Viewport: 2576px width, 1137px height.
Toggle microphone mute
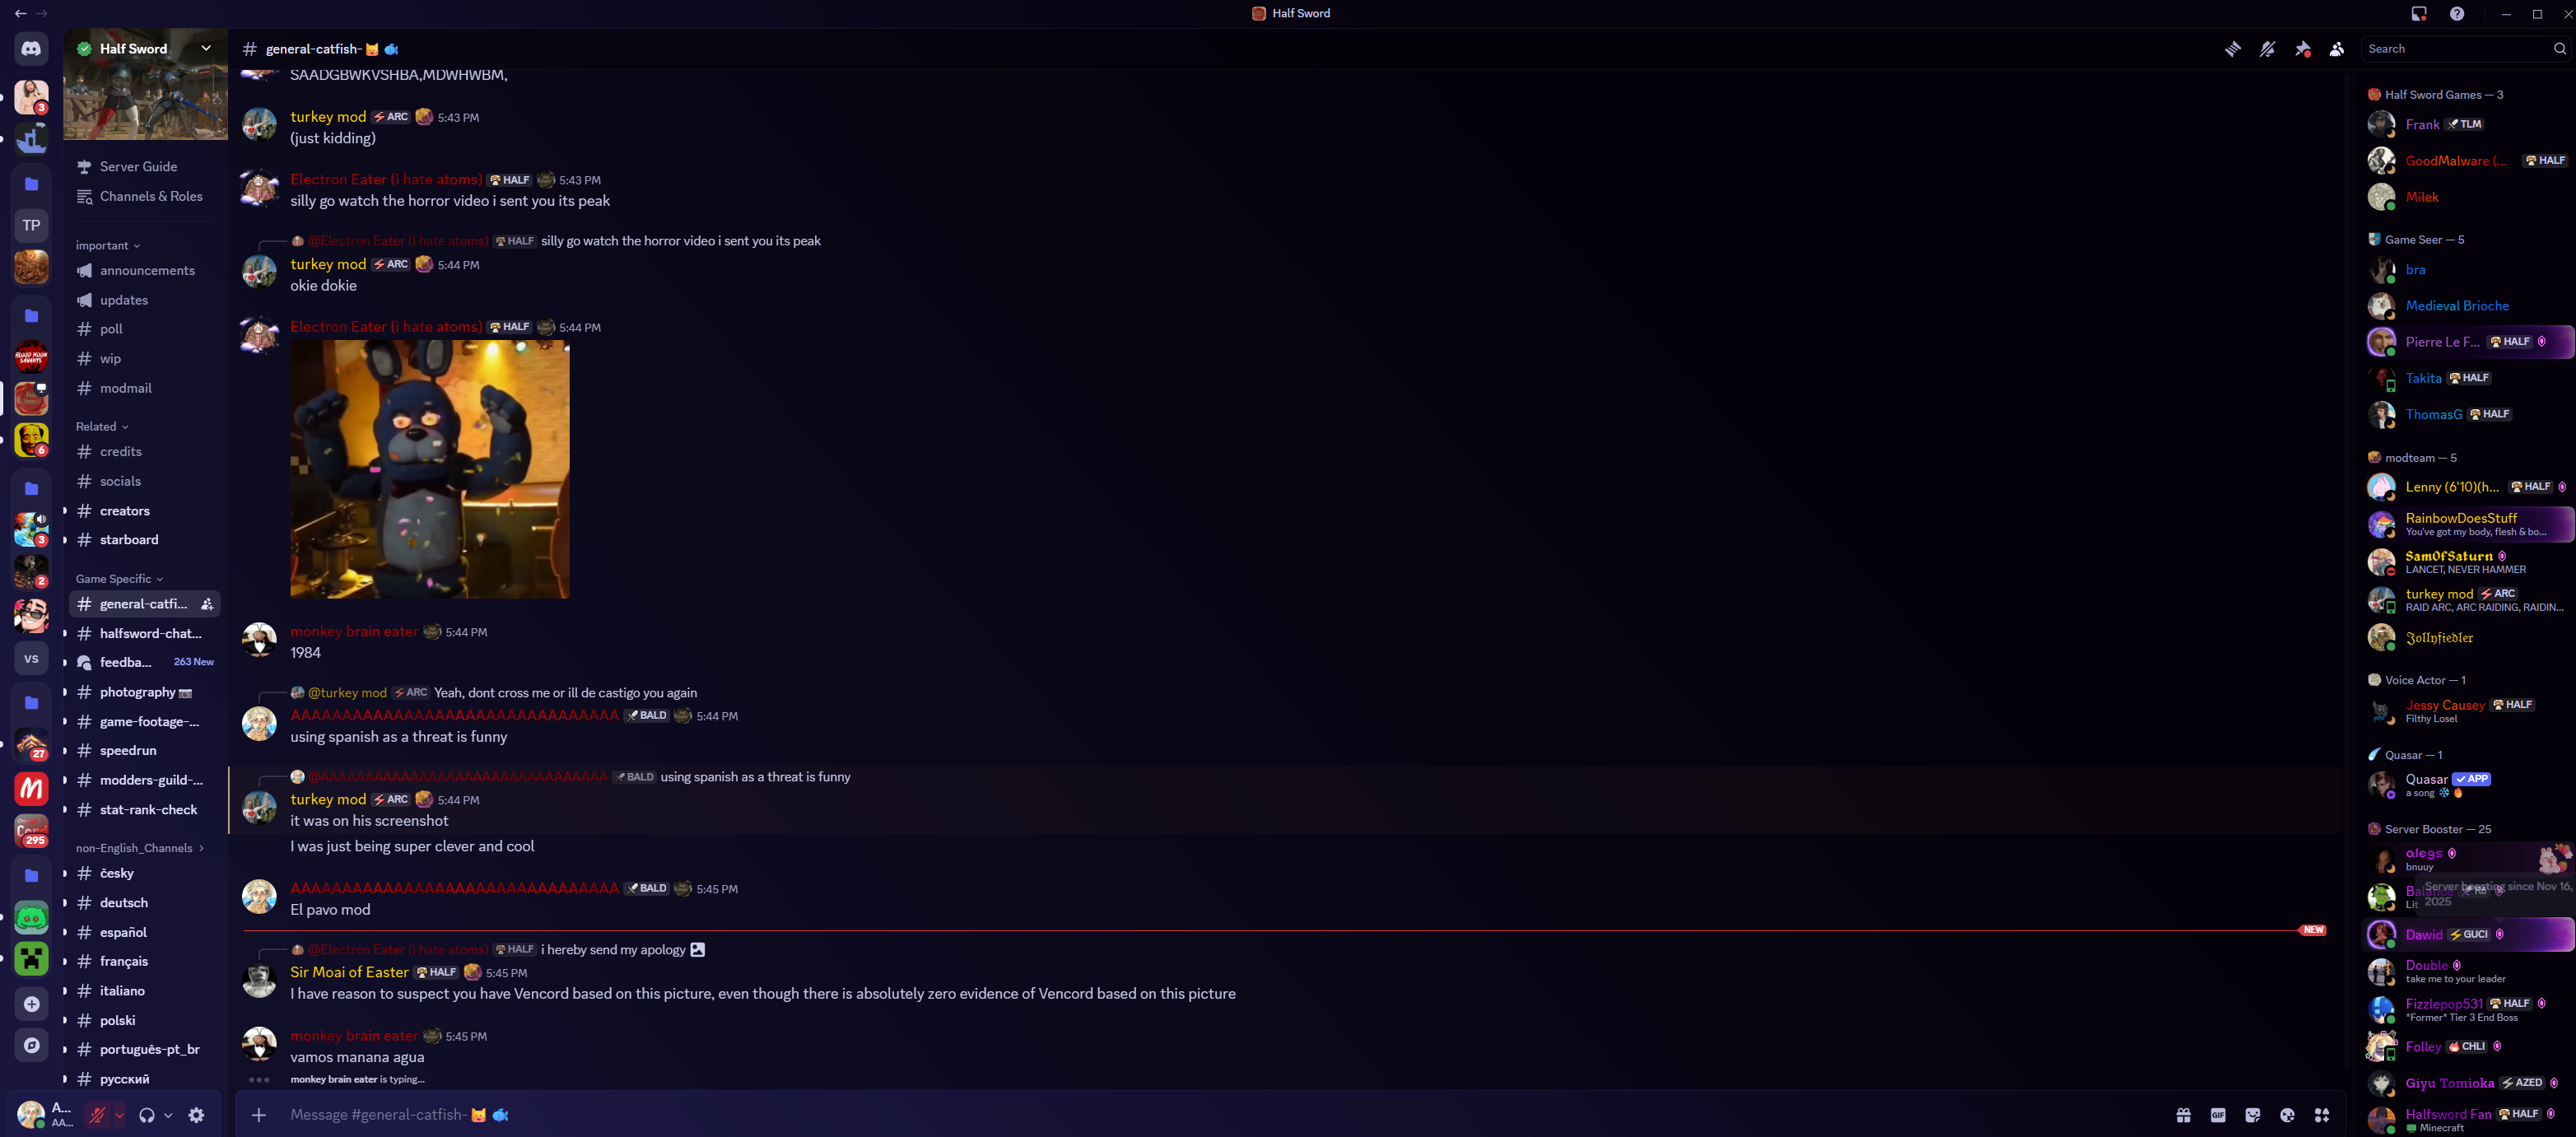click(x=97, y=1115)
